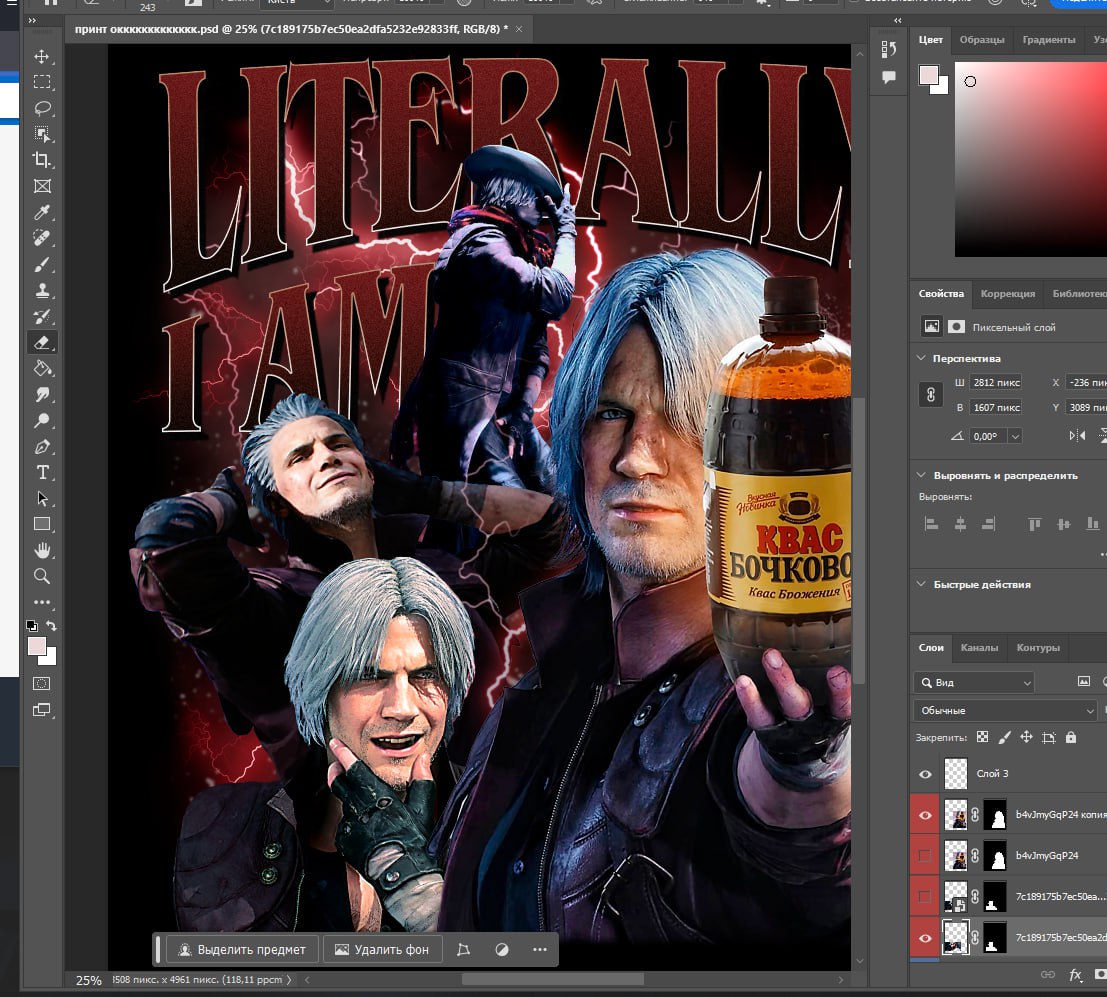Select the Brush tool
This screenshot has height=997, width=1107.
coord(42,265)
